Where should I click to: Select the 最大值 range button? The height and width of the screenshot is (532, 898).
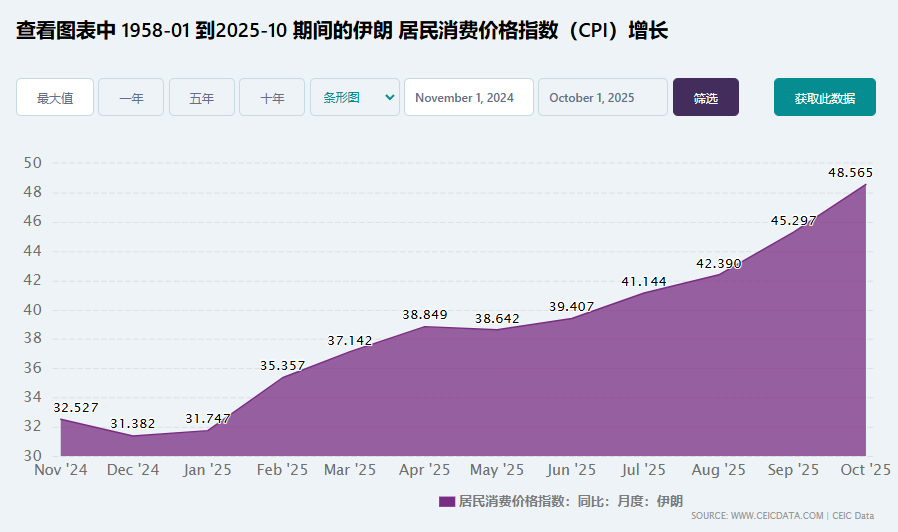pyautogui.click(x=55, y=98)
